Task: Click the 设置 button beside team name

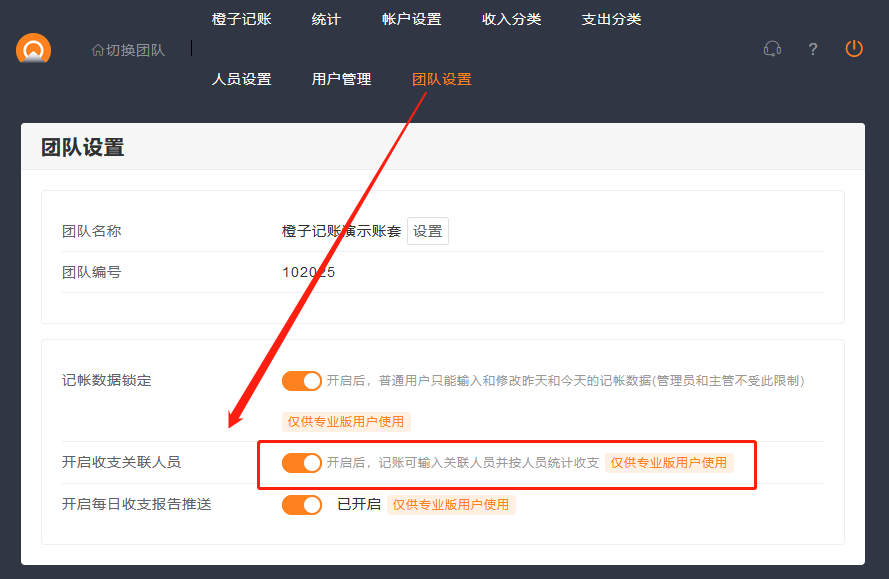Action: click(x=428, y=231)
